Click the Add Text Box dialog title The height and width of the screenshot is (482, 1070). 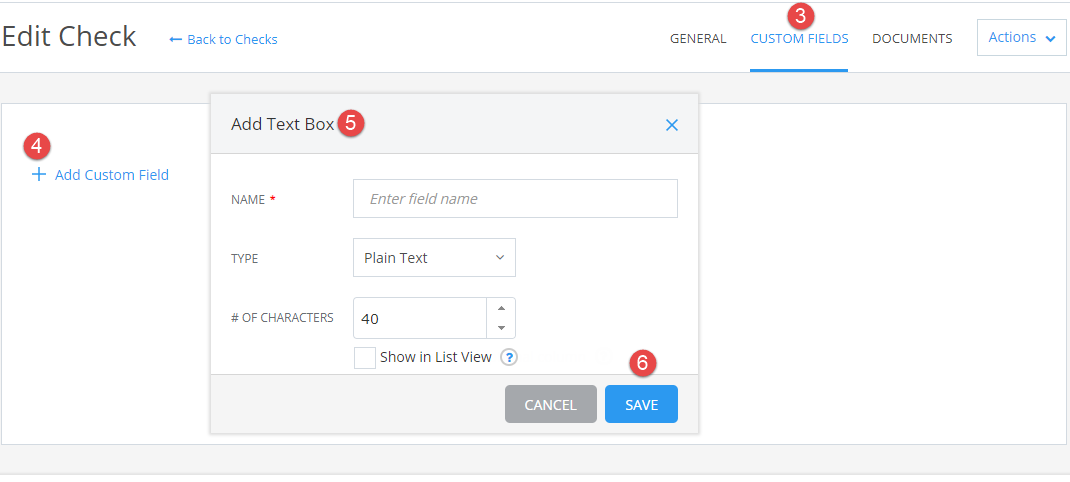coord(283,124)
